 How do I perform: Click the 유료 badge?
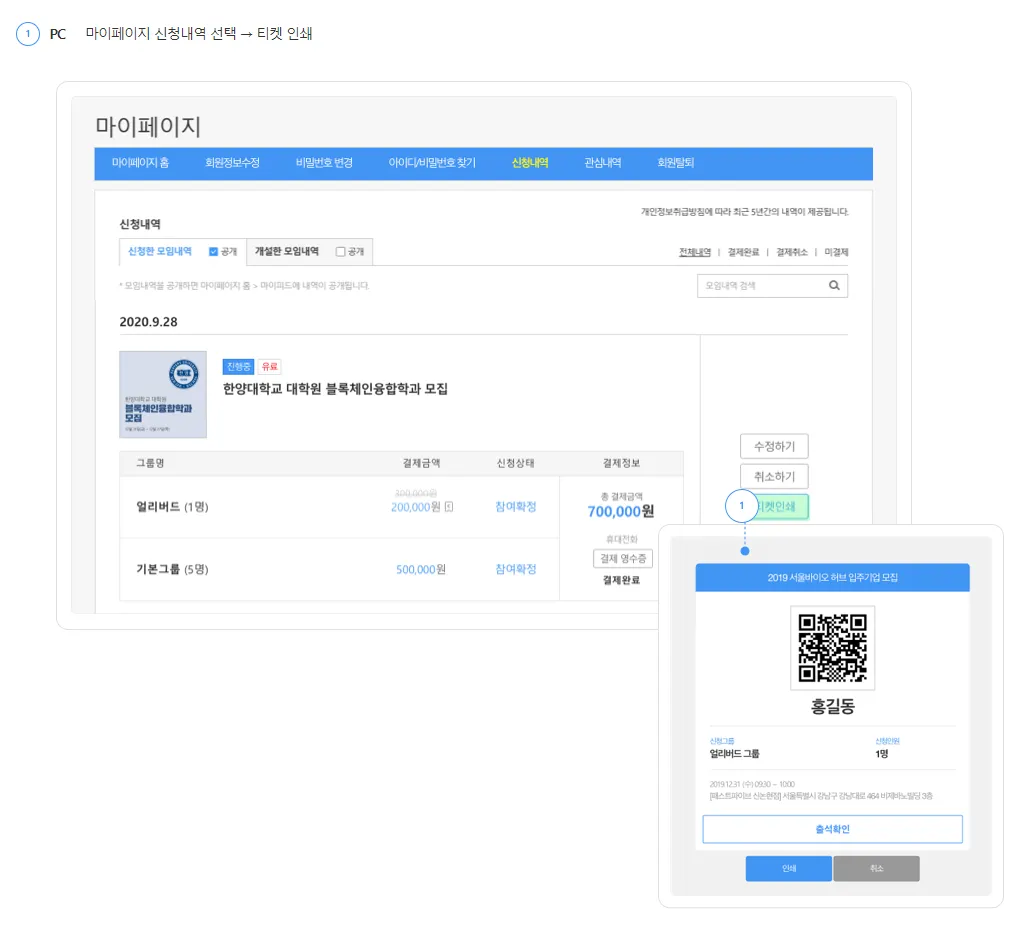click(x=270, y=366)
